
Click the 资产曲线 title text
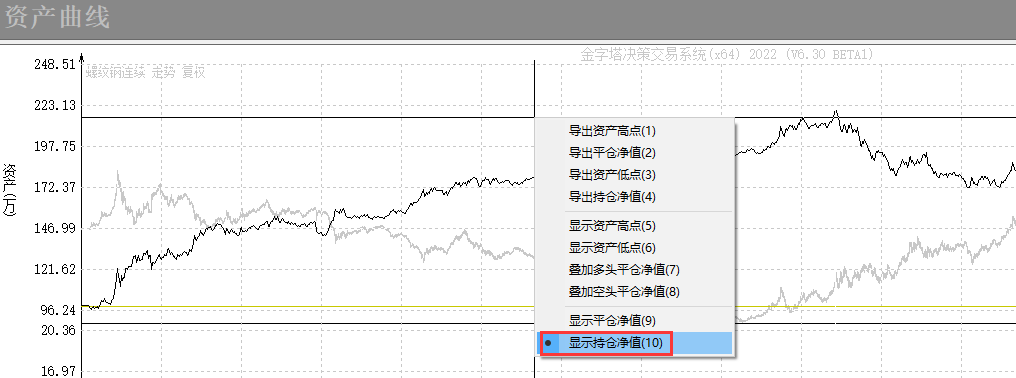(x=58, y=18)
